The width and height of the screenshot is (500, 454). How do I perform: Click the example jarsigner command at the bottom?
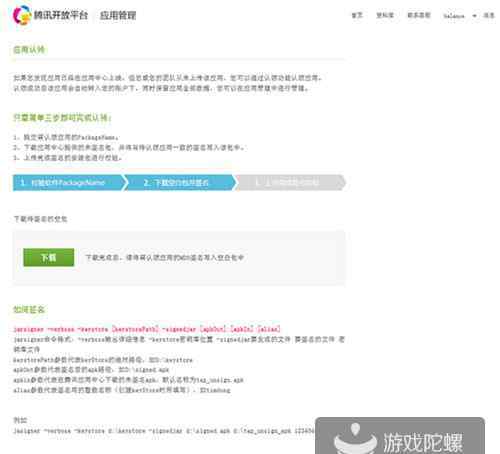pos(163,431)
